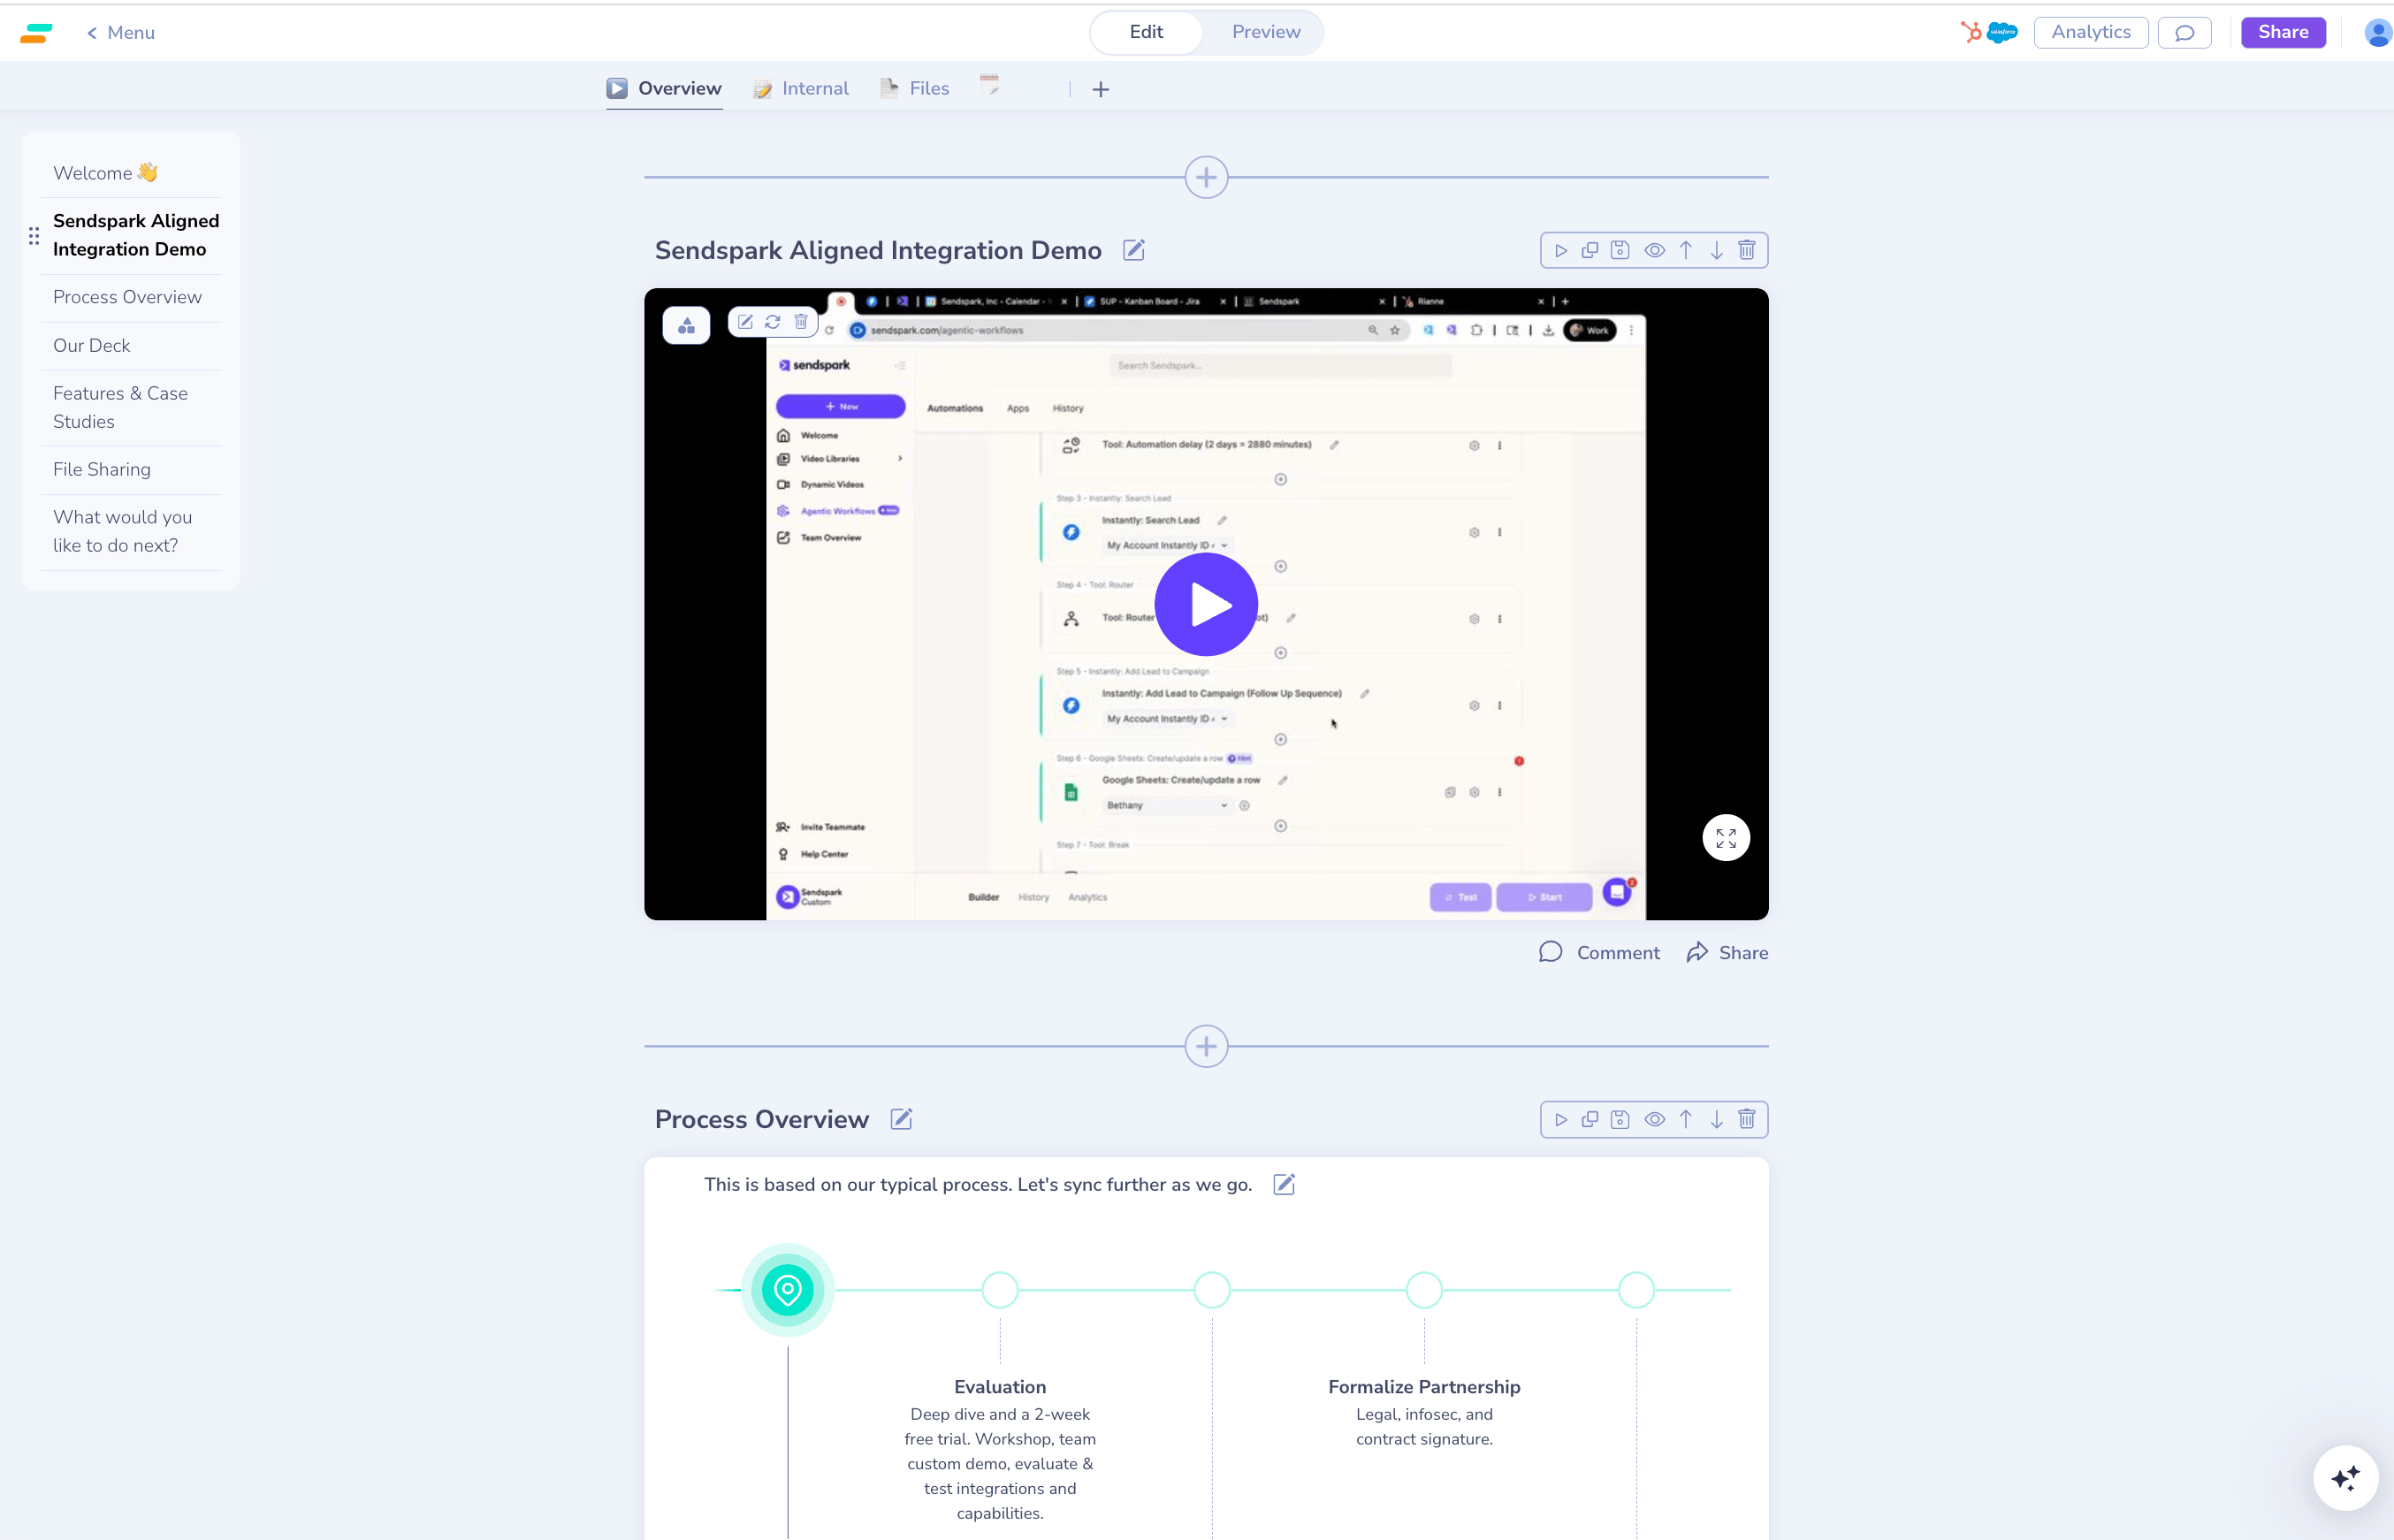Select the Formalize Partnership timeline step circle
Viewport: 2394px width, 1540px height.
[1424, 1290]
